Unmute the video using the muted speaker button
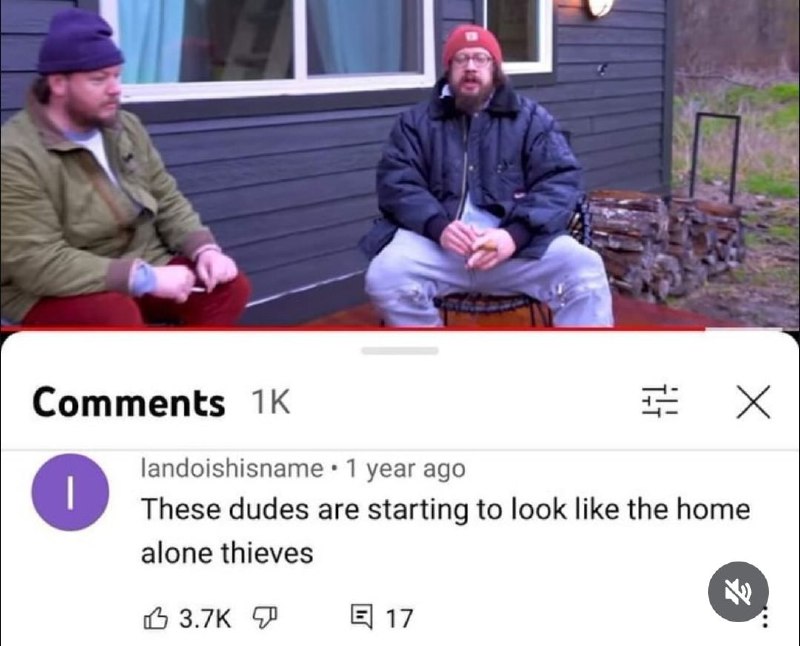800x646 pixels. pyautogui.click(x=738, y=591)
